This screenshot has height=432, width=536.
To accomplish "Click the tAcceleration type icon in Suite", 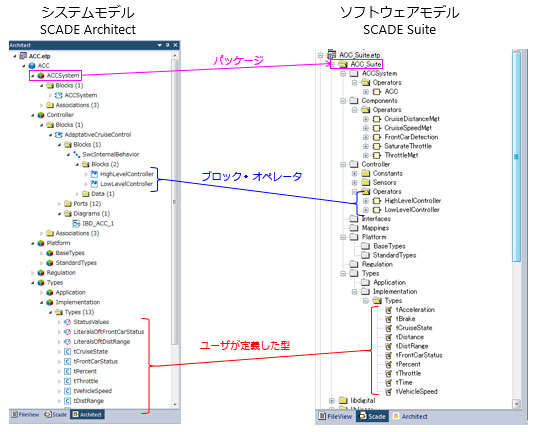I will (x=388, y=310).
